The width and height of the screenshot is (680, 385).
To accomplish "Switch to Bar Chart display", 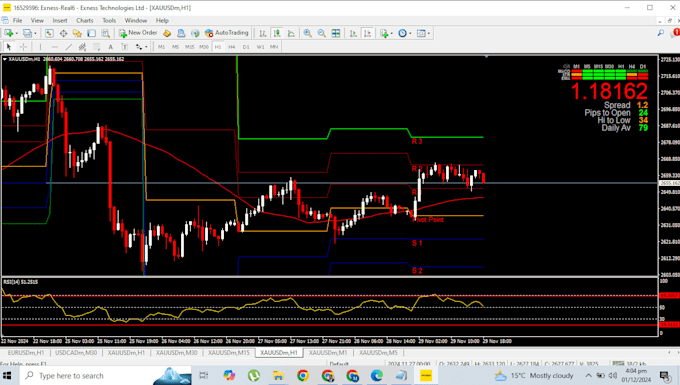I will tap(263, 33).
